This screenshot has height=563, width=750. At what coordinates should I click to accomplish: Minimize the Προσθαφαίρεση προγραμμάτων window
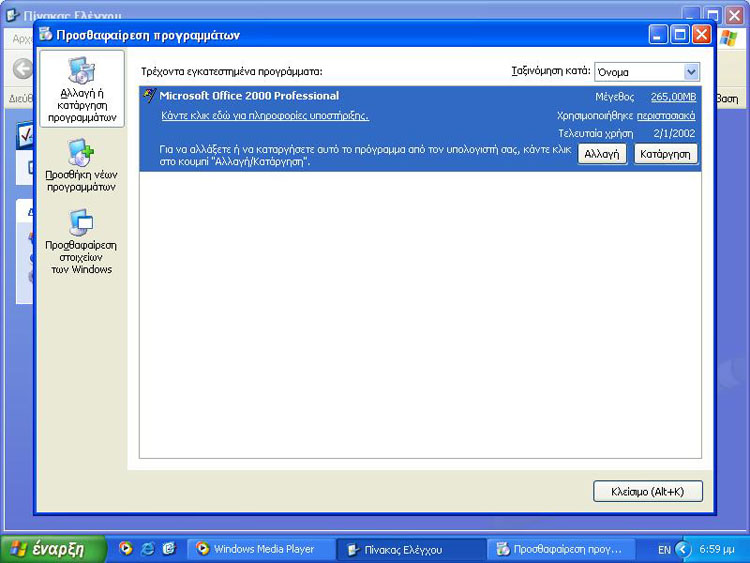(658, 34)
